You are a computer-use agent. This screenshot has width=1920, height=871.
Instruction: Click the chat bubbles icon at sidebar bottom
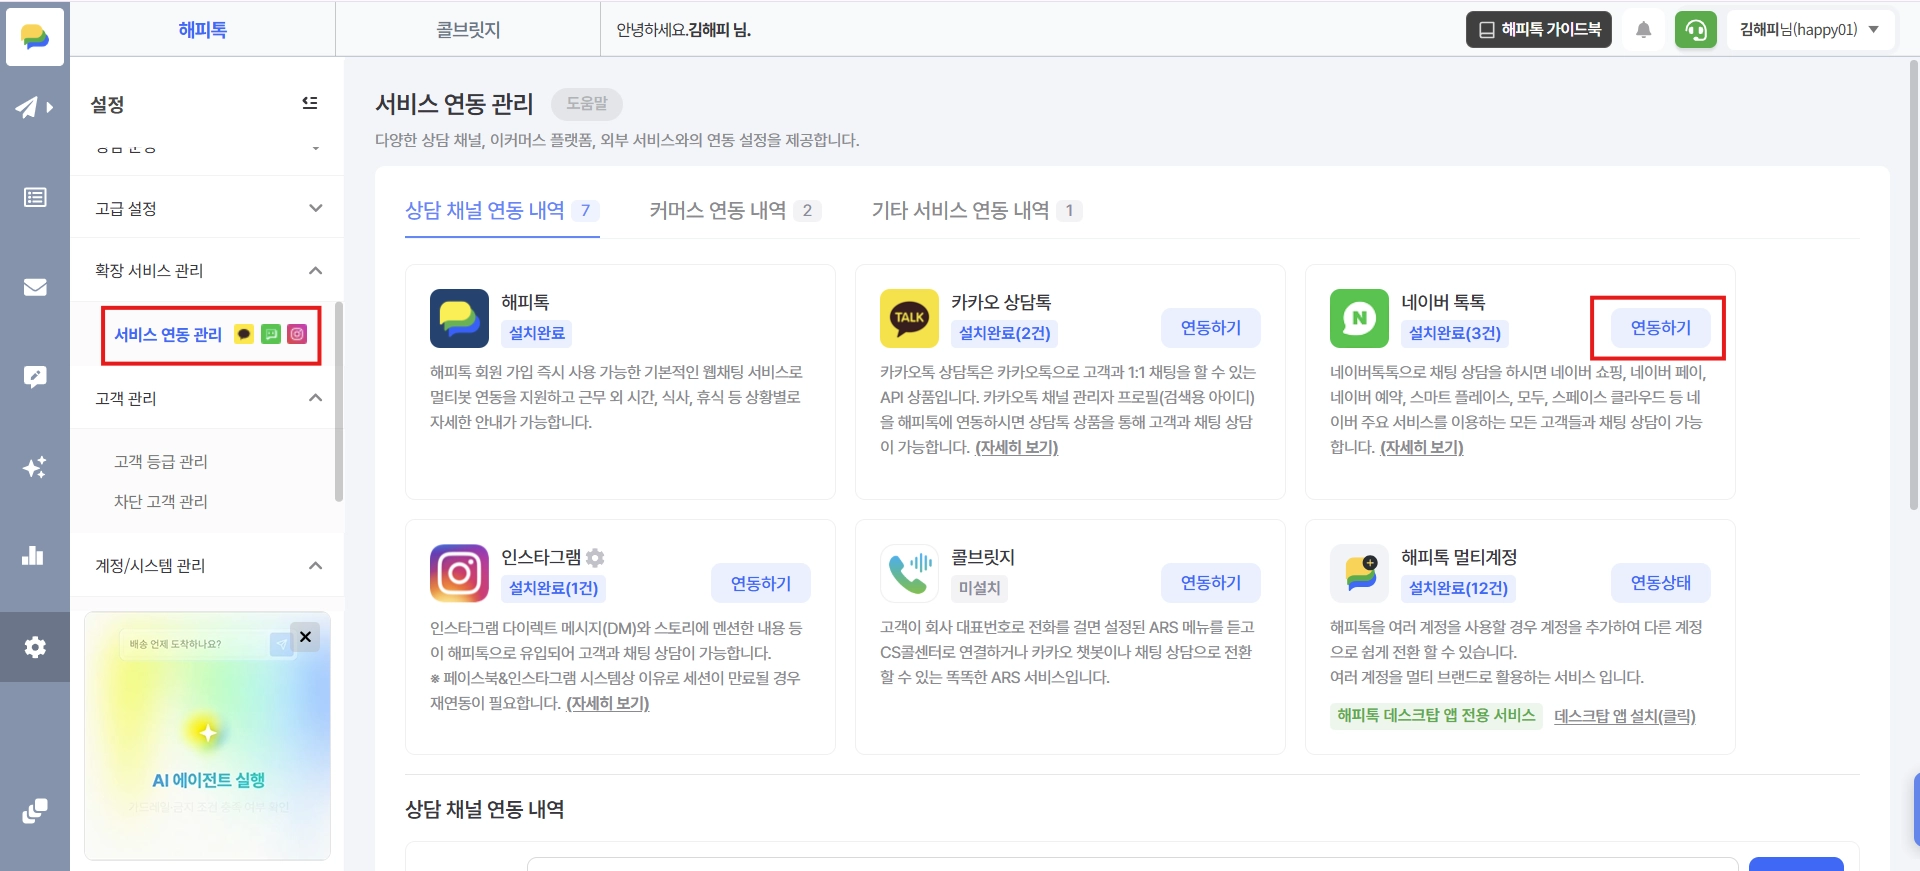(x=35, y=810)
